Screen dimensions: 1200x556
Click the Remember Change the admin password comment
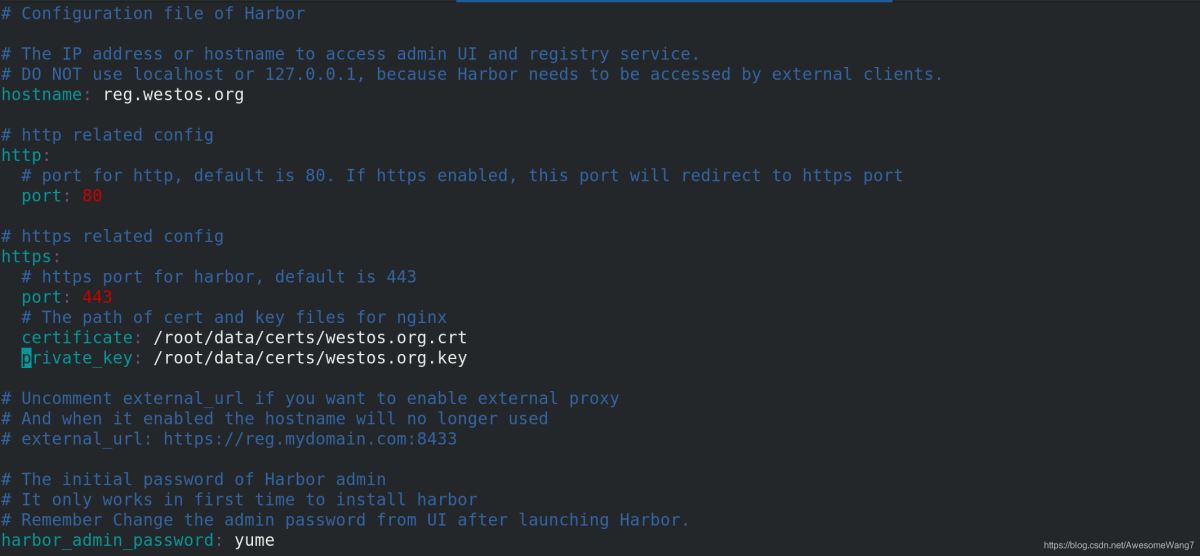pyautogui.click(x=345, y=520)
